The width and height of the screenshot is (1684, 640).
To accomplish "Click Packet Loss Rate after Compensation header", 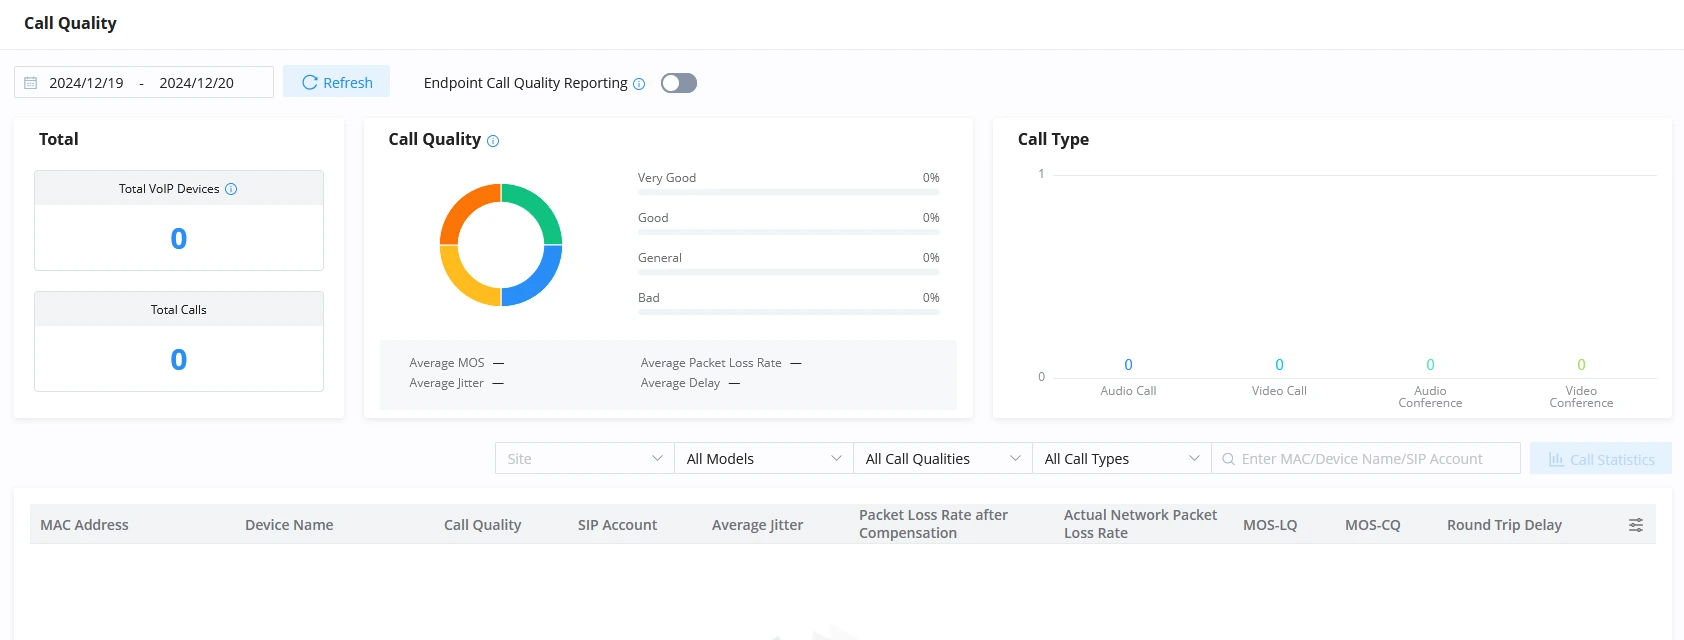I will tap(933, 524).
